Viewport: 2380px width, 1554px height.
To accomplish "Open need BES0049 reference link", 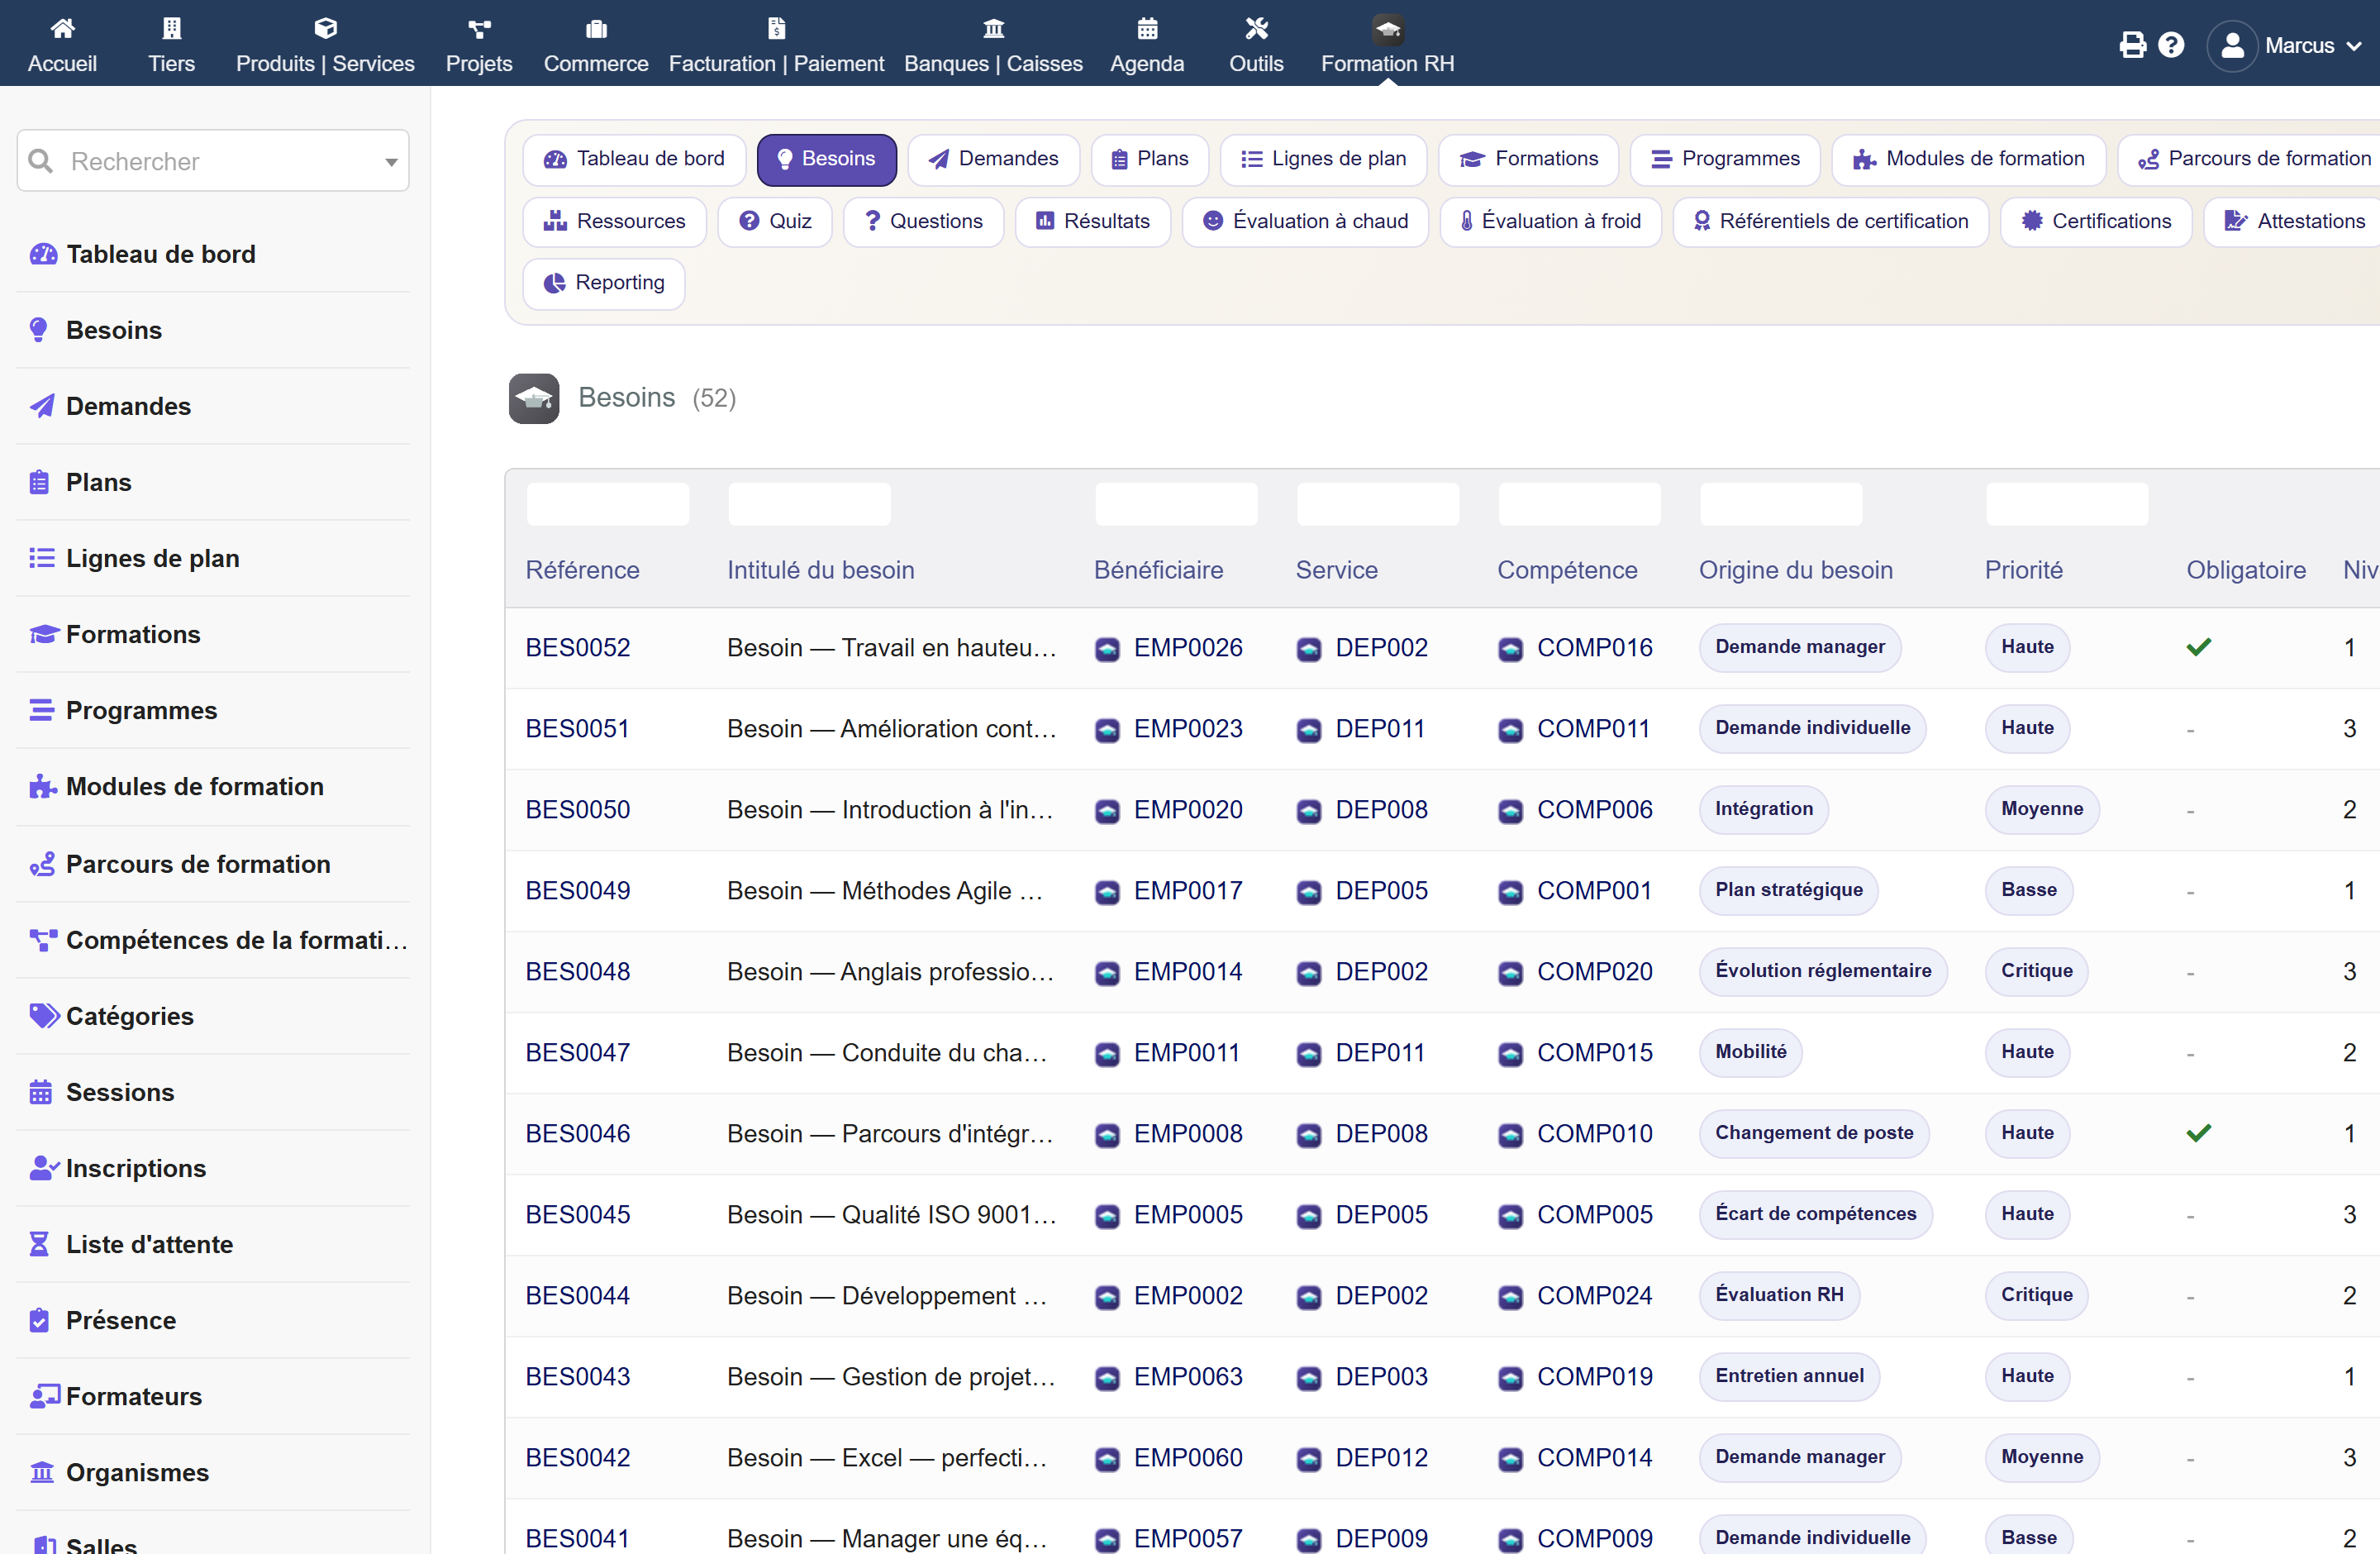I will pos(578,891).
